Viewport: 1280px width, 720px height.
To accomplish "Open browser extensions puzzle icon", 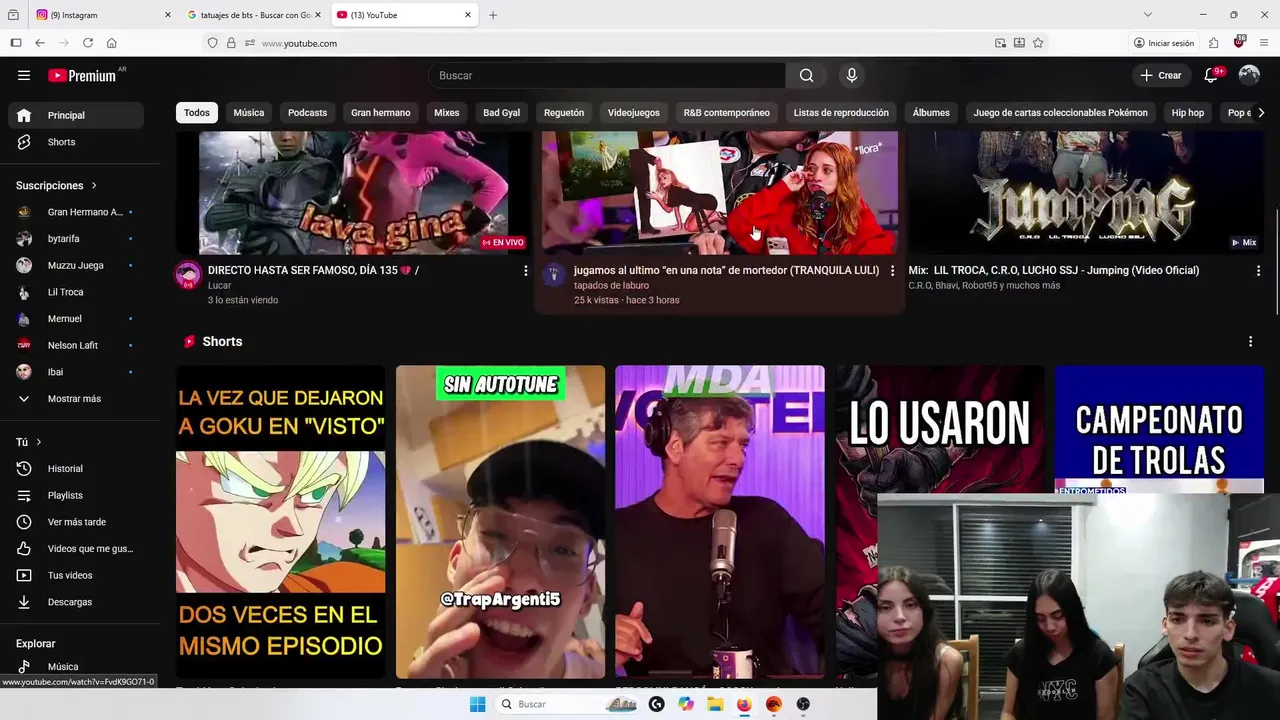I will (1213, 43).
